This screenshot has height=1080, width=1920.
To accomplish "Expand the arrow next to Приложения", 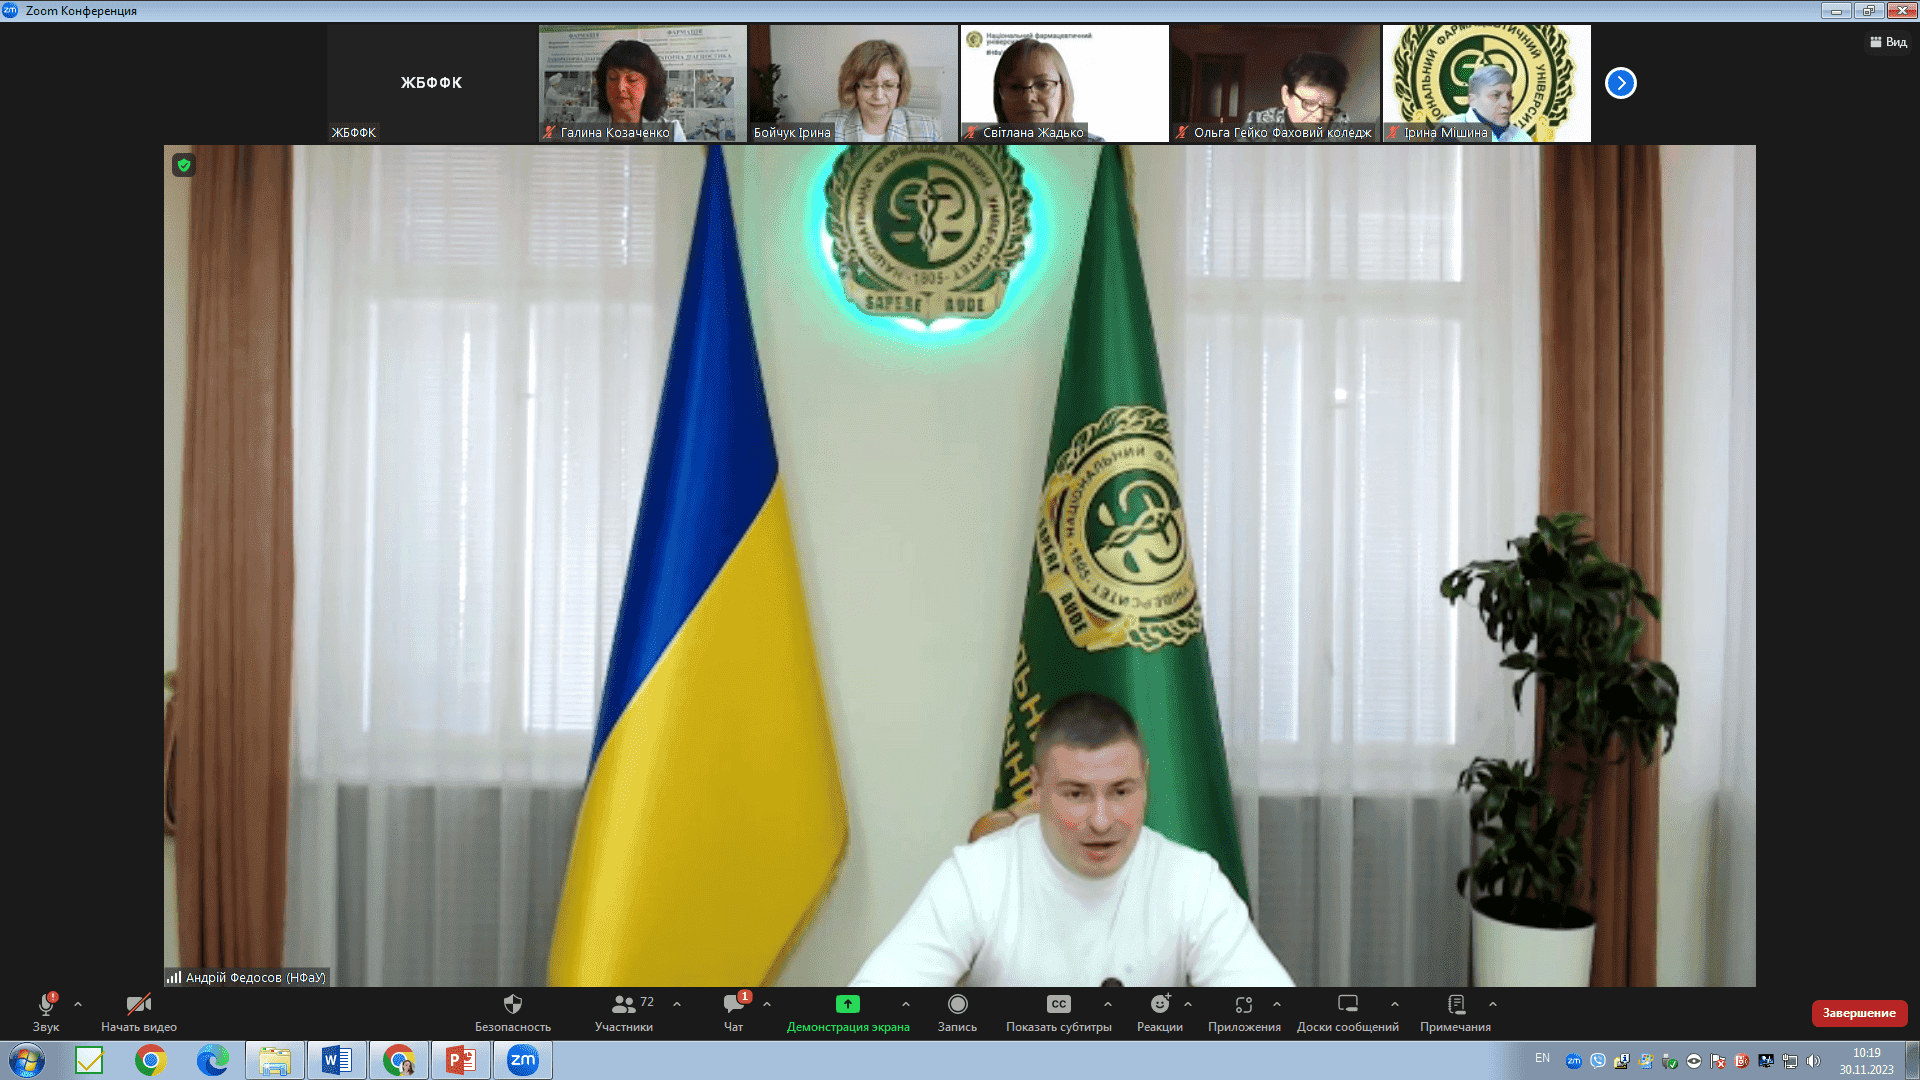I will 1277,1004.
